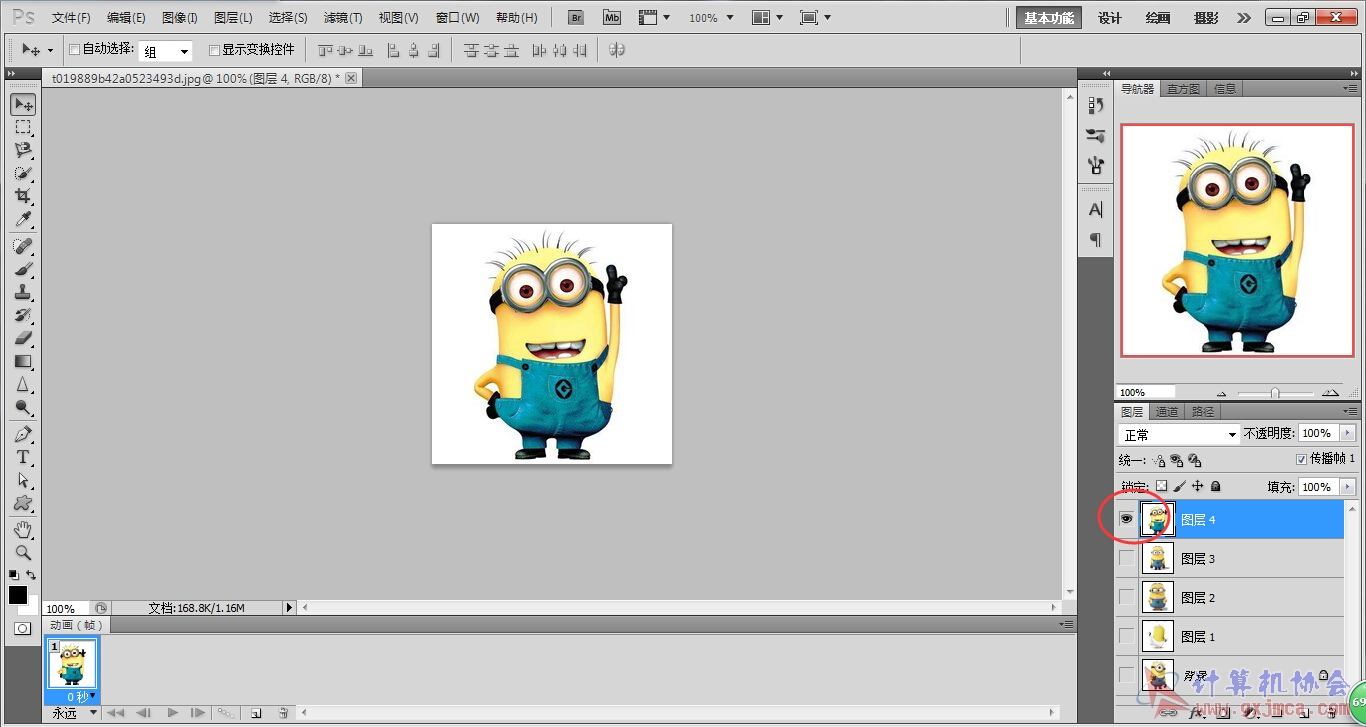Select the Lasso tool
The width and height of the screenshot is (1366, 727).
point(23,150)
